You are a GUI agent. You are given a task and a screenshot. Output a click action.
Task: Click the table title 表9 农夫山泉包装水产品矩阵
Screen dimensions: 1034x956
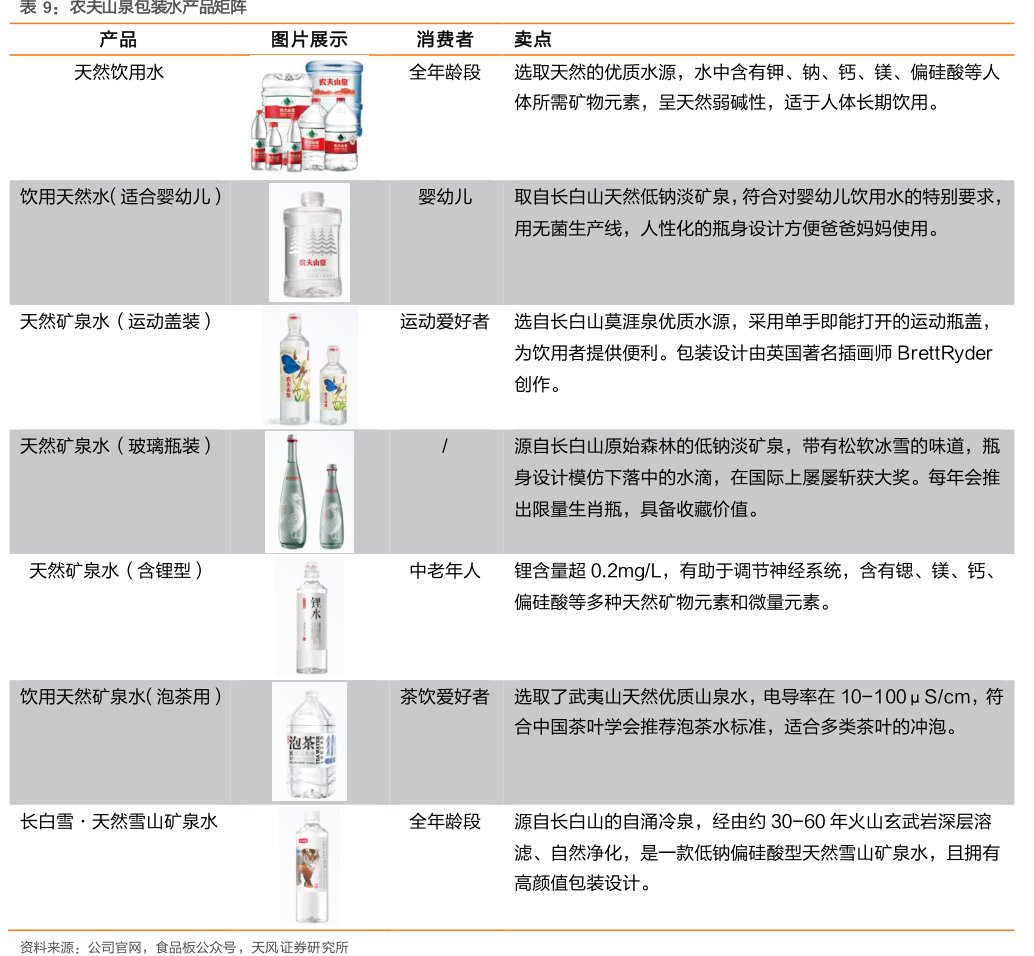click(133, 8)
